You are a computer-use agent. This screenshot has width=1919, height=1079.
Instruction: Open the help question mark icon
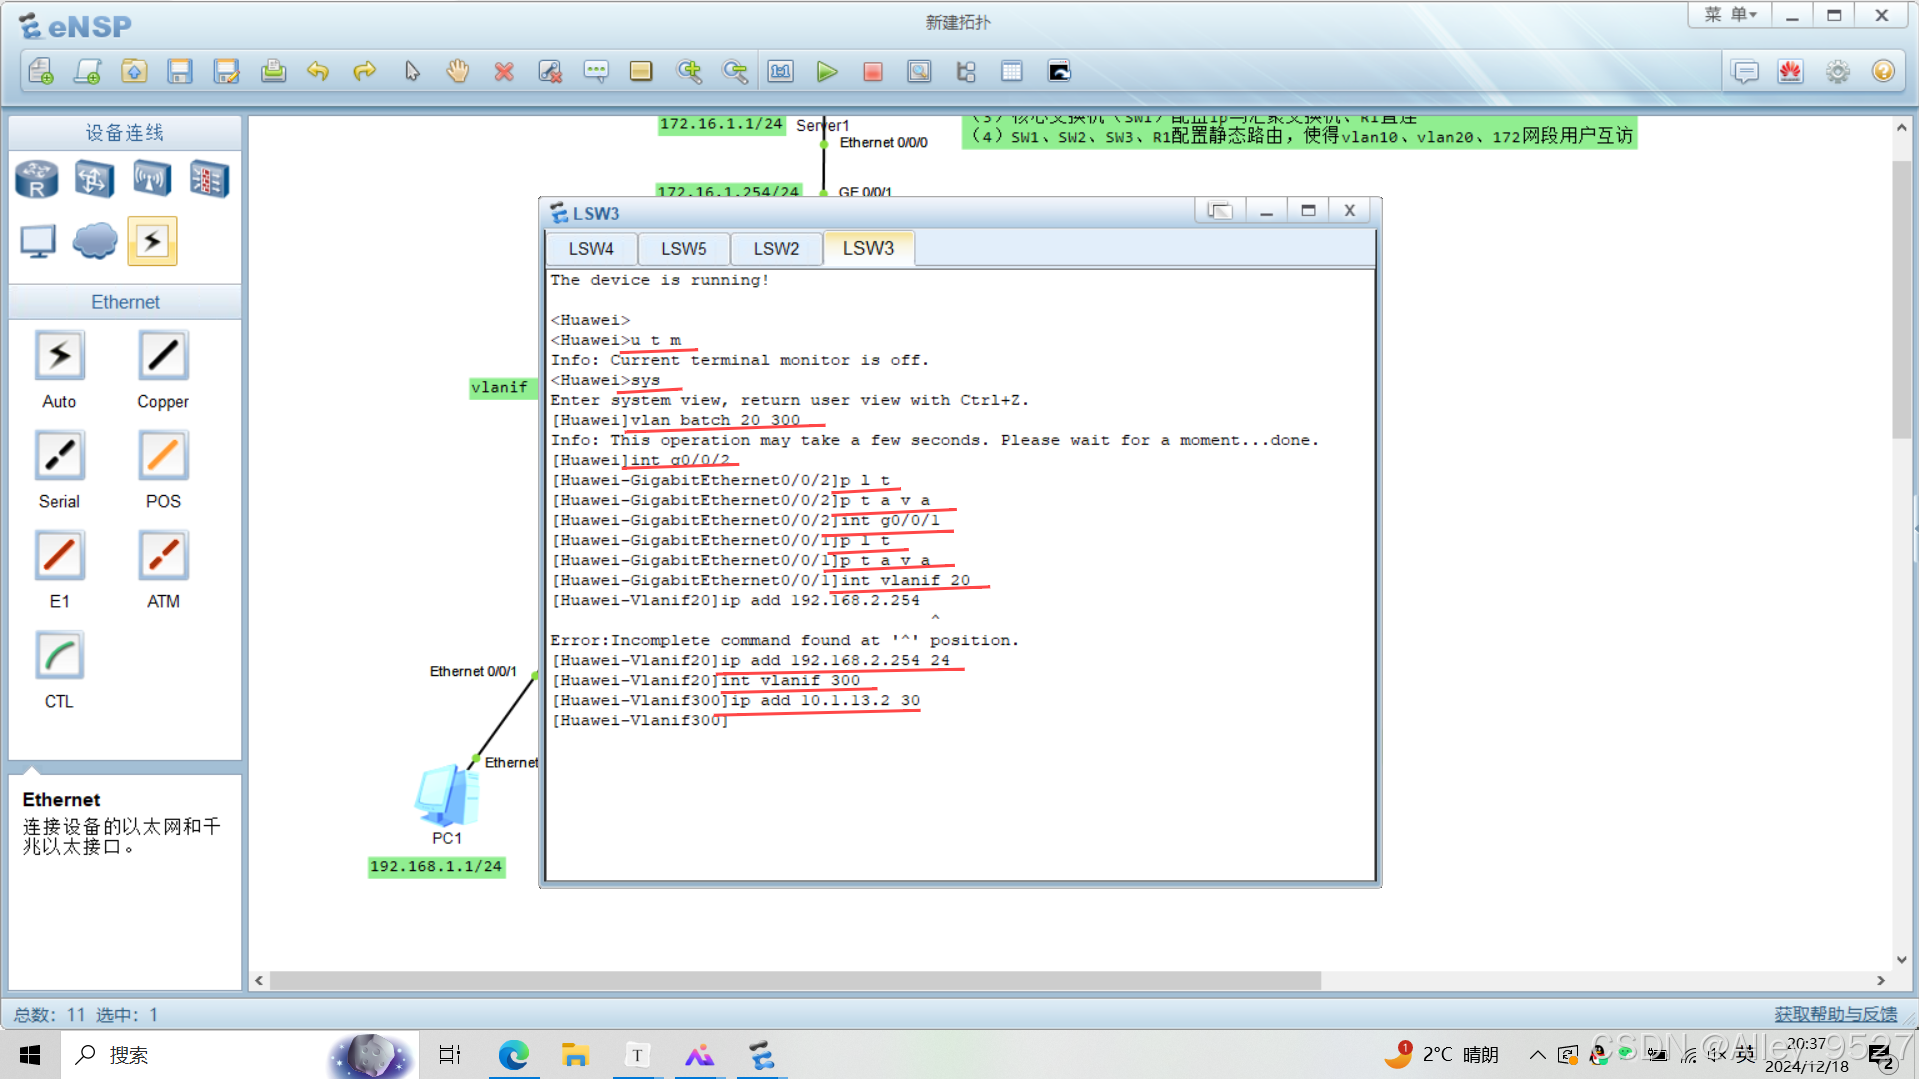coord(1883,71)
